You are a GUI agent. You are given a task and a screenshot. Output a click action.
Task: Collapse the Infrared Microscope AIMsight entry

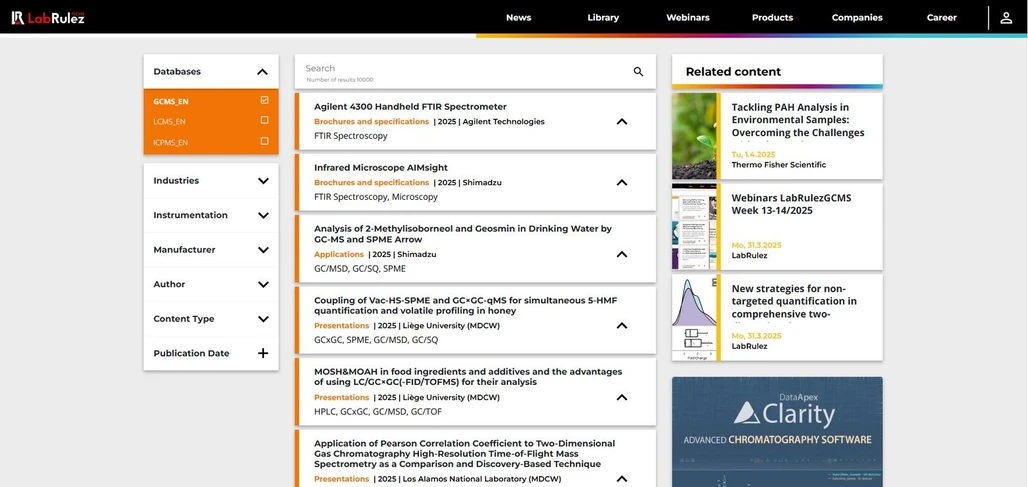tap(621, 183)
